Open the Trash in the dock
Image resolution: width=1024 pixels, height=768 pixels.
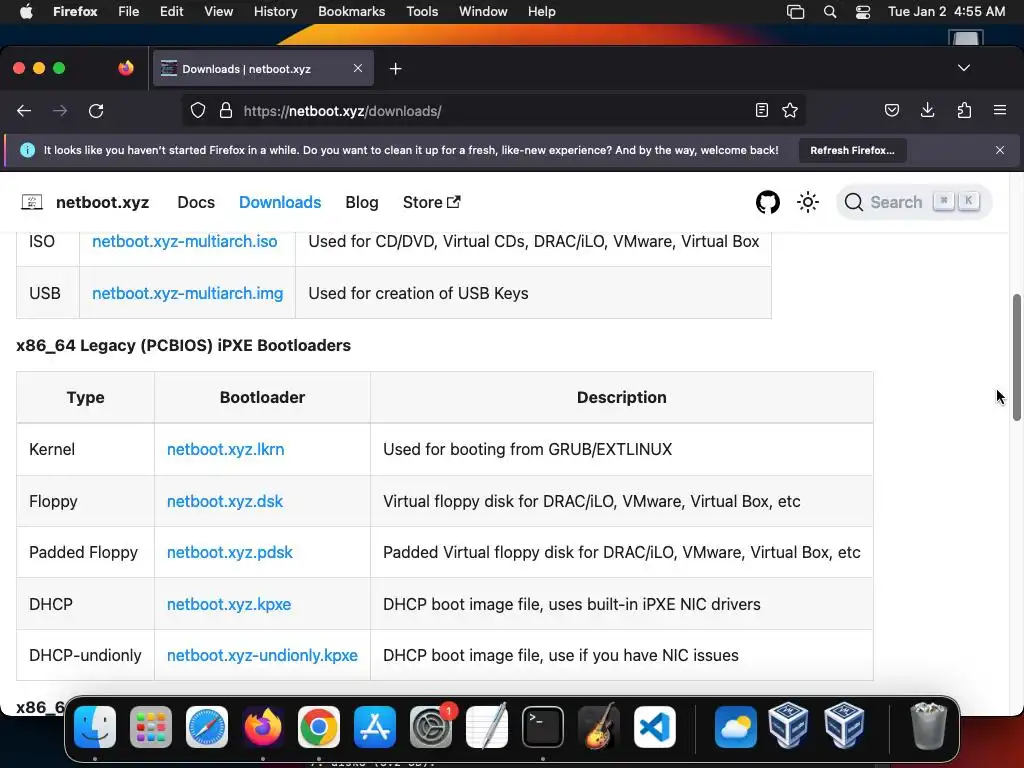(x=928, y=726)
